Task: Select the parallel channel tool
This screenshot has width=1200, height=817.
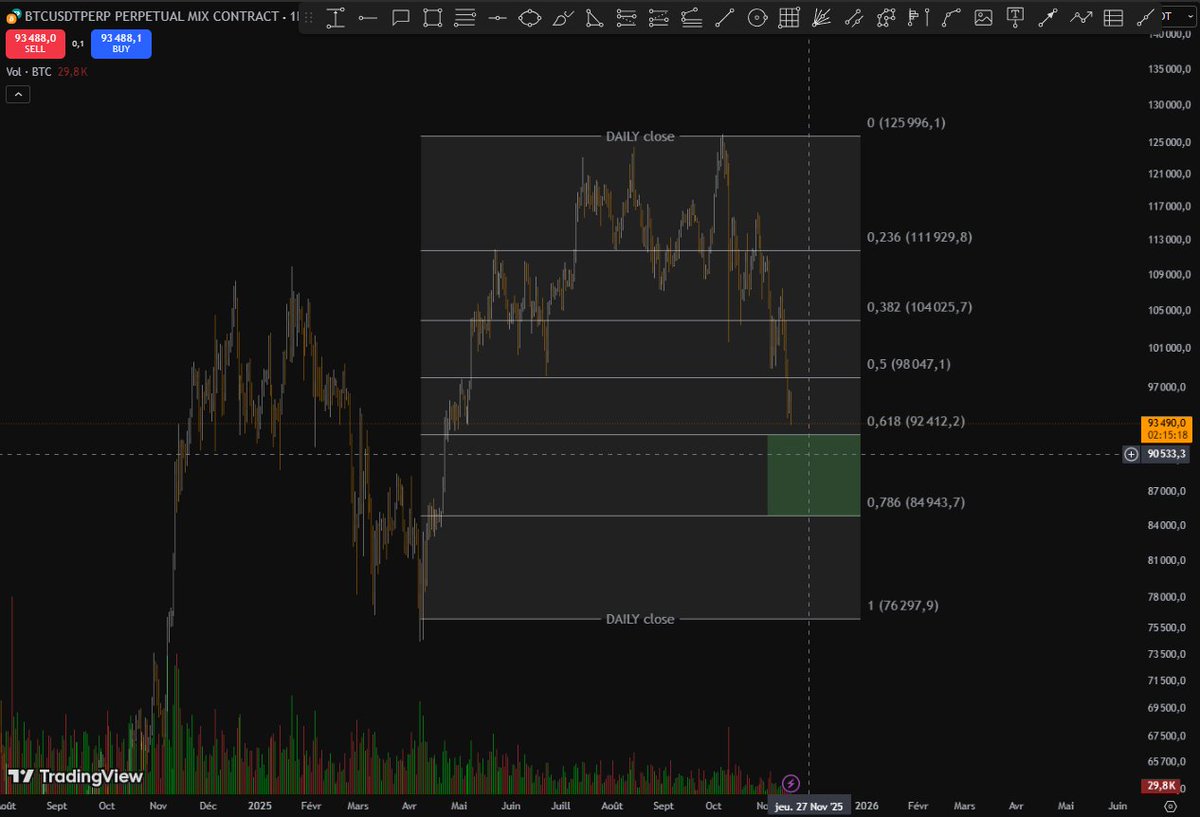Action: coord(853,16)
